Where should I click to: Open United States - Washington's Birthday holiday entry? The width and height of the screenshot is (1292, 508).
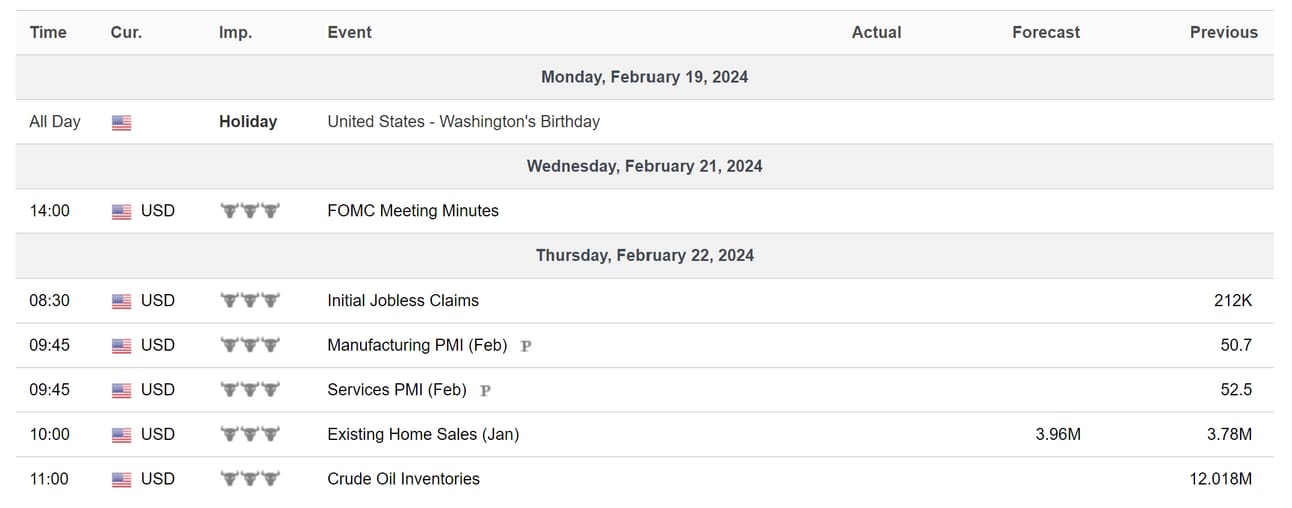(x=464, y=122)
